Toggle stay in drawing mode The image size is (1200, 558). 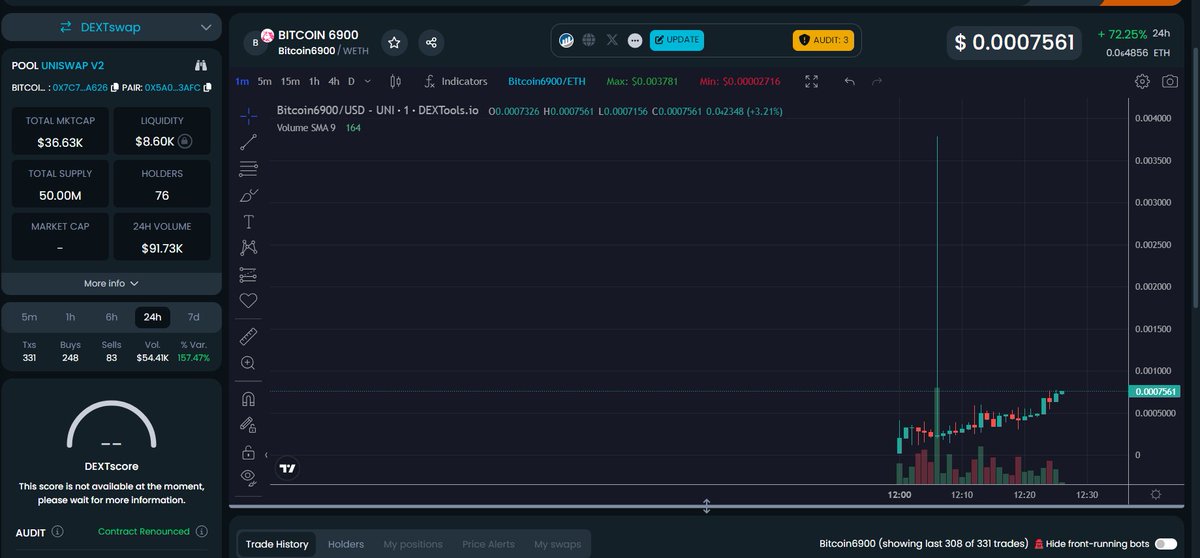(249, 425)
